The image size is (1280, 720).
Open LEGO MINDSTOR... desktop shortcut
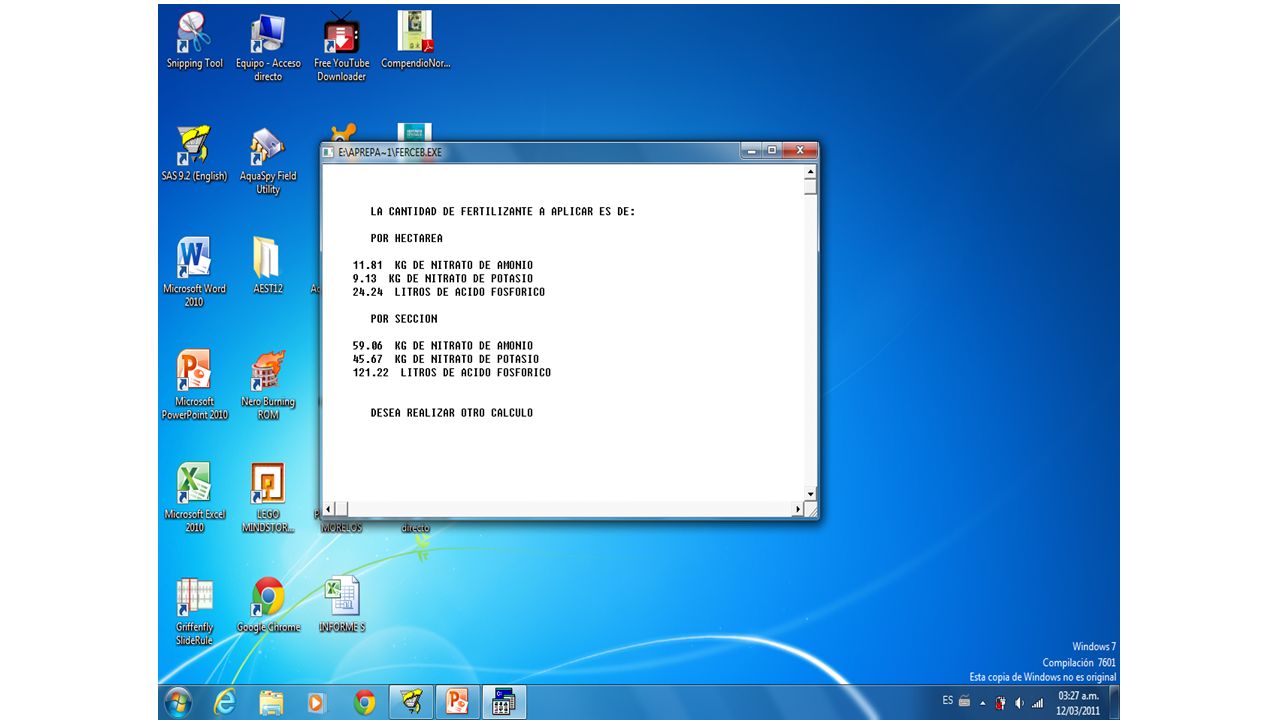tap(268, 498)
